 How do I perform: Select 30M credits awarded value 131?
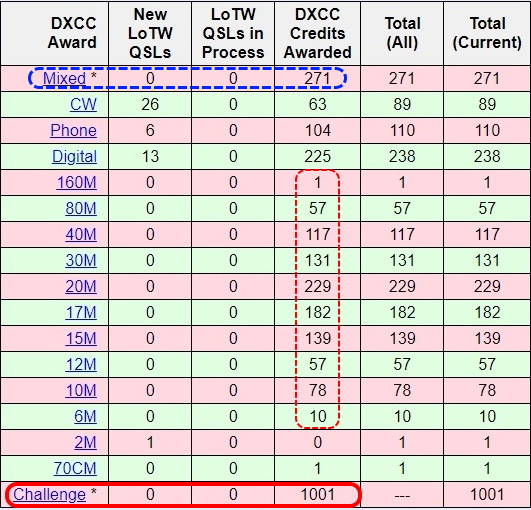318,260
